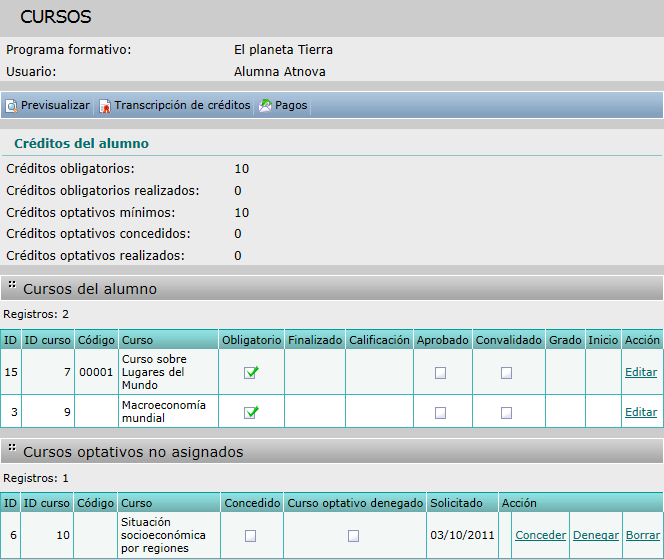Click the Pagos envelope icon

click(265, 105)
